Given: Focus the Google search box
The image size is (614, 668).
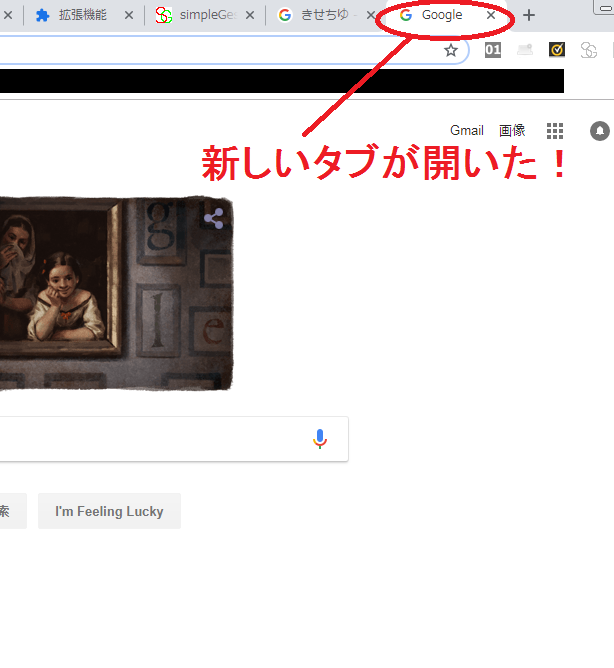Looking at the screenshot, I should point(174,439).
